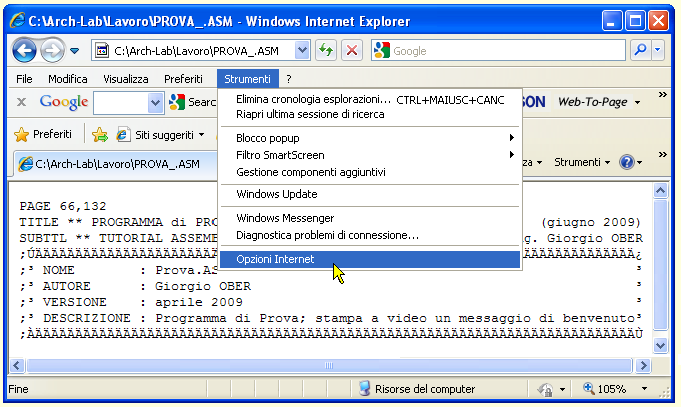Open the File menu
The image size is (681, 407).
coord(24,79)
